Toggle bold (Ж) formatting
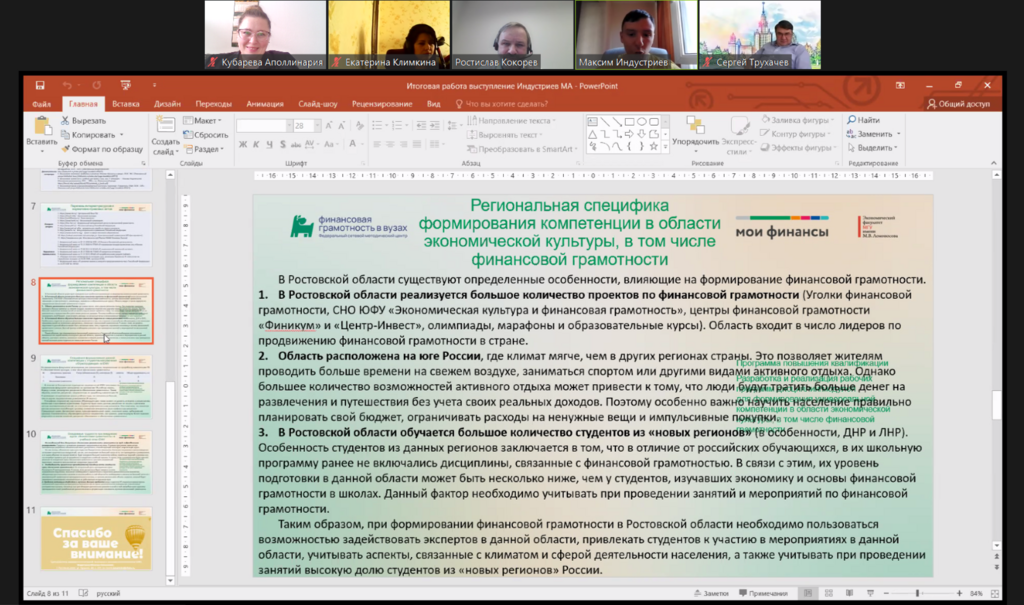This screenshot has height=605, width=1024. pos(243,144)
